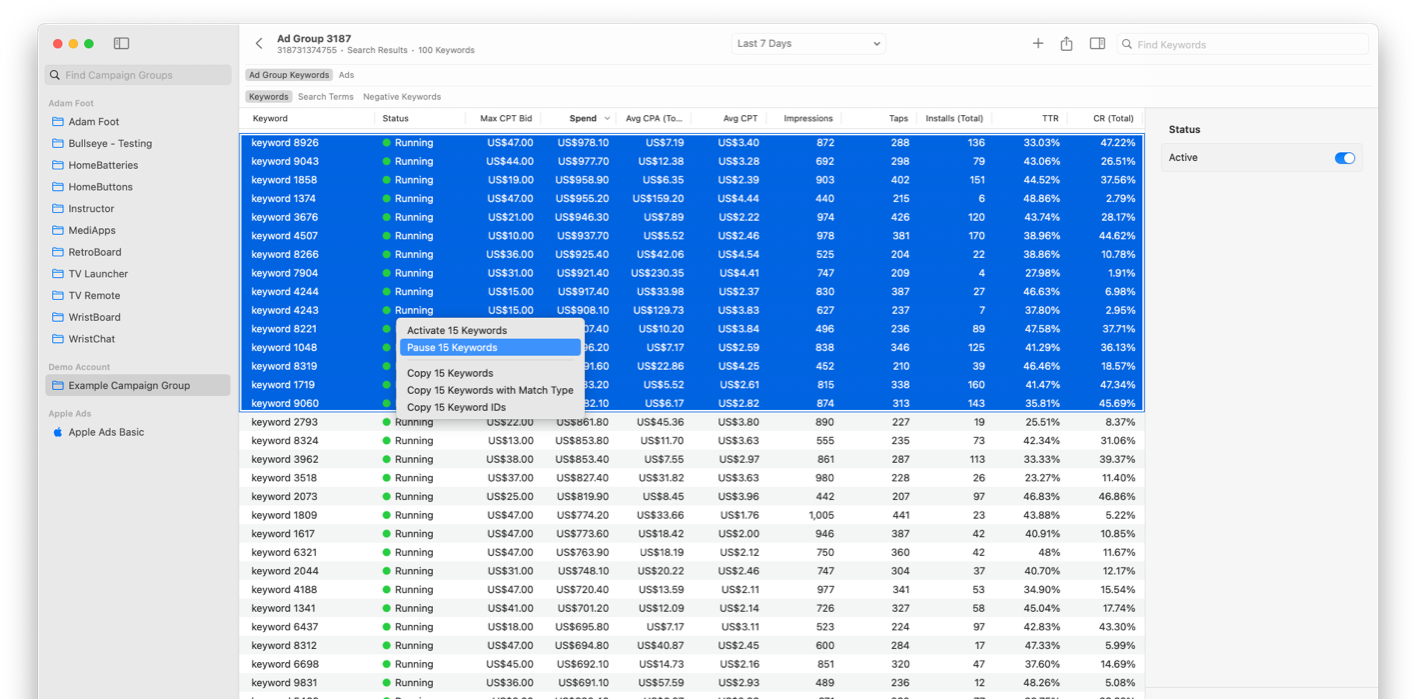Screen dimensions: 1416x699
Task: Choose Copy 15 Keywords with Match Type
Action: coord(490,391)
